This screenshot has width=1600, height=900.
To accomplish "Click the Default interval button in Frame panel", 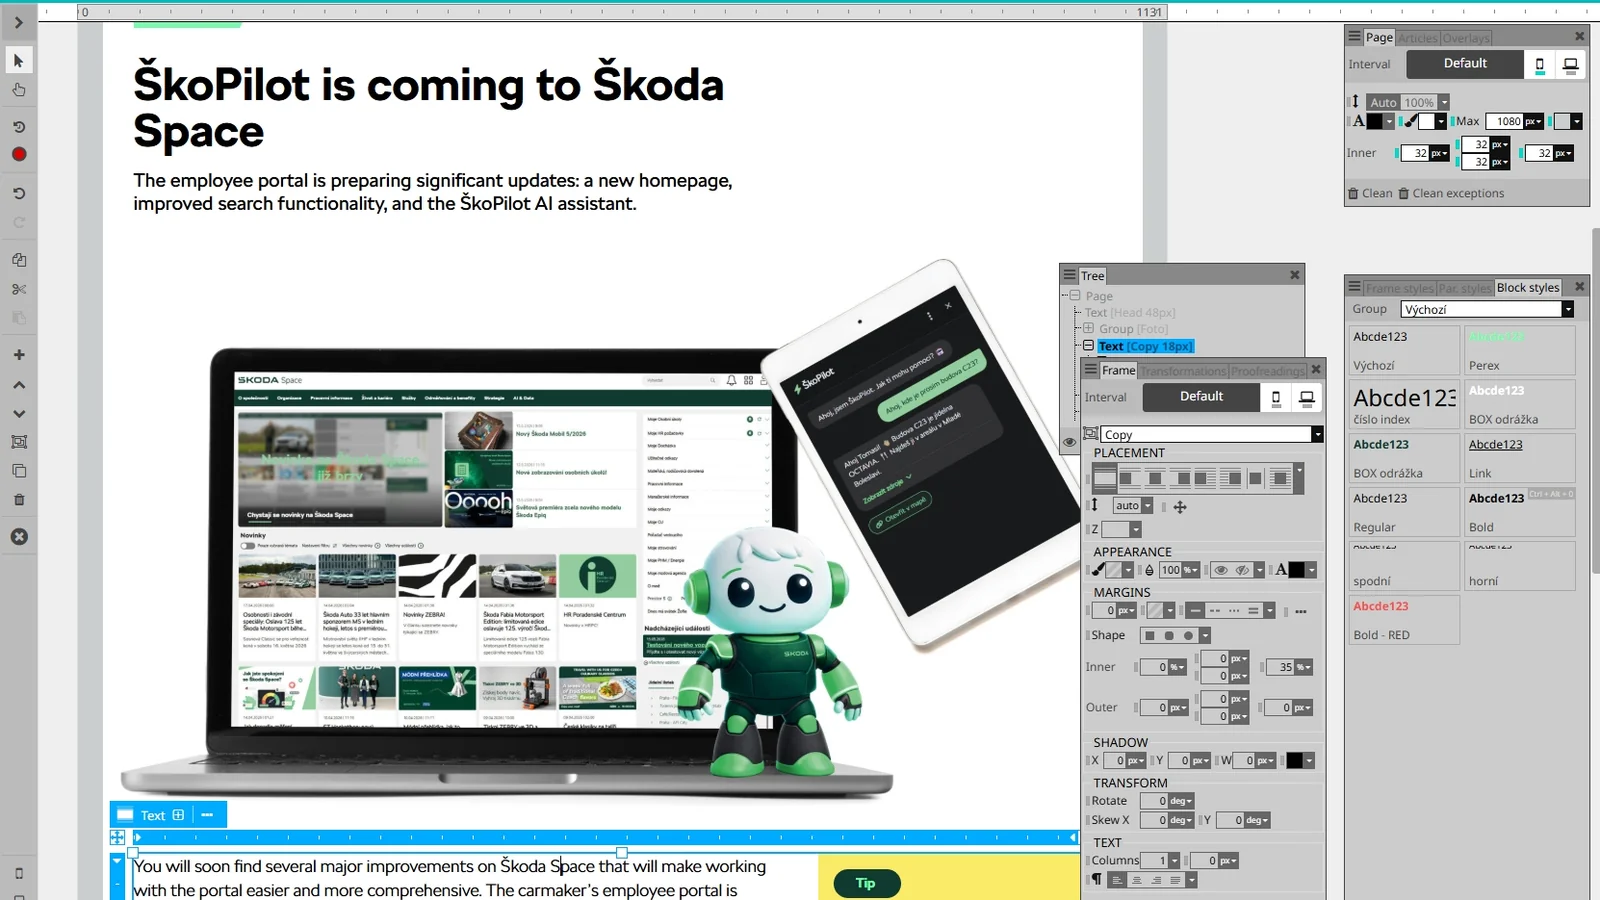I will coord(1201,397).
